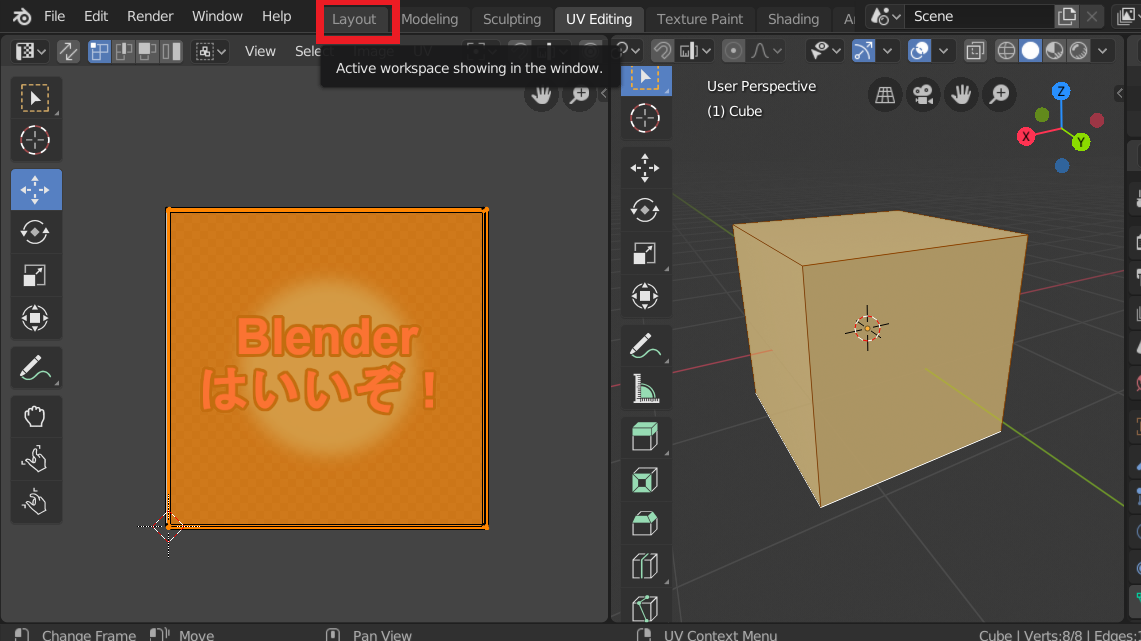This screenshot has height=641, width=1141.
Task: Toggle viewport overlays display
Action: [x=920, y=51]
